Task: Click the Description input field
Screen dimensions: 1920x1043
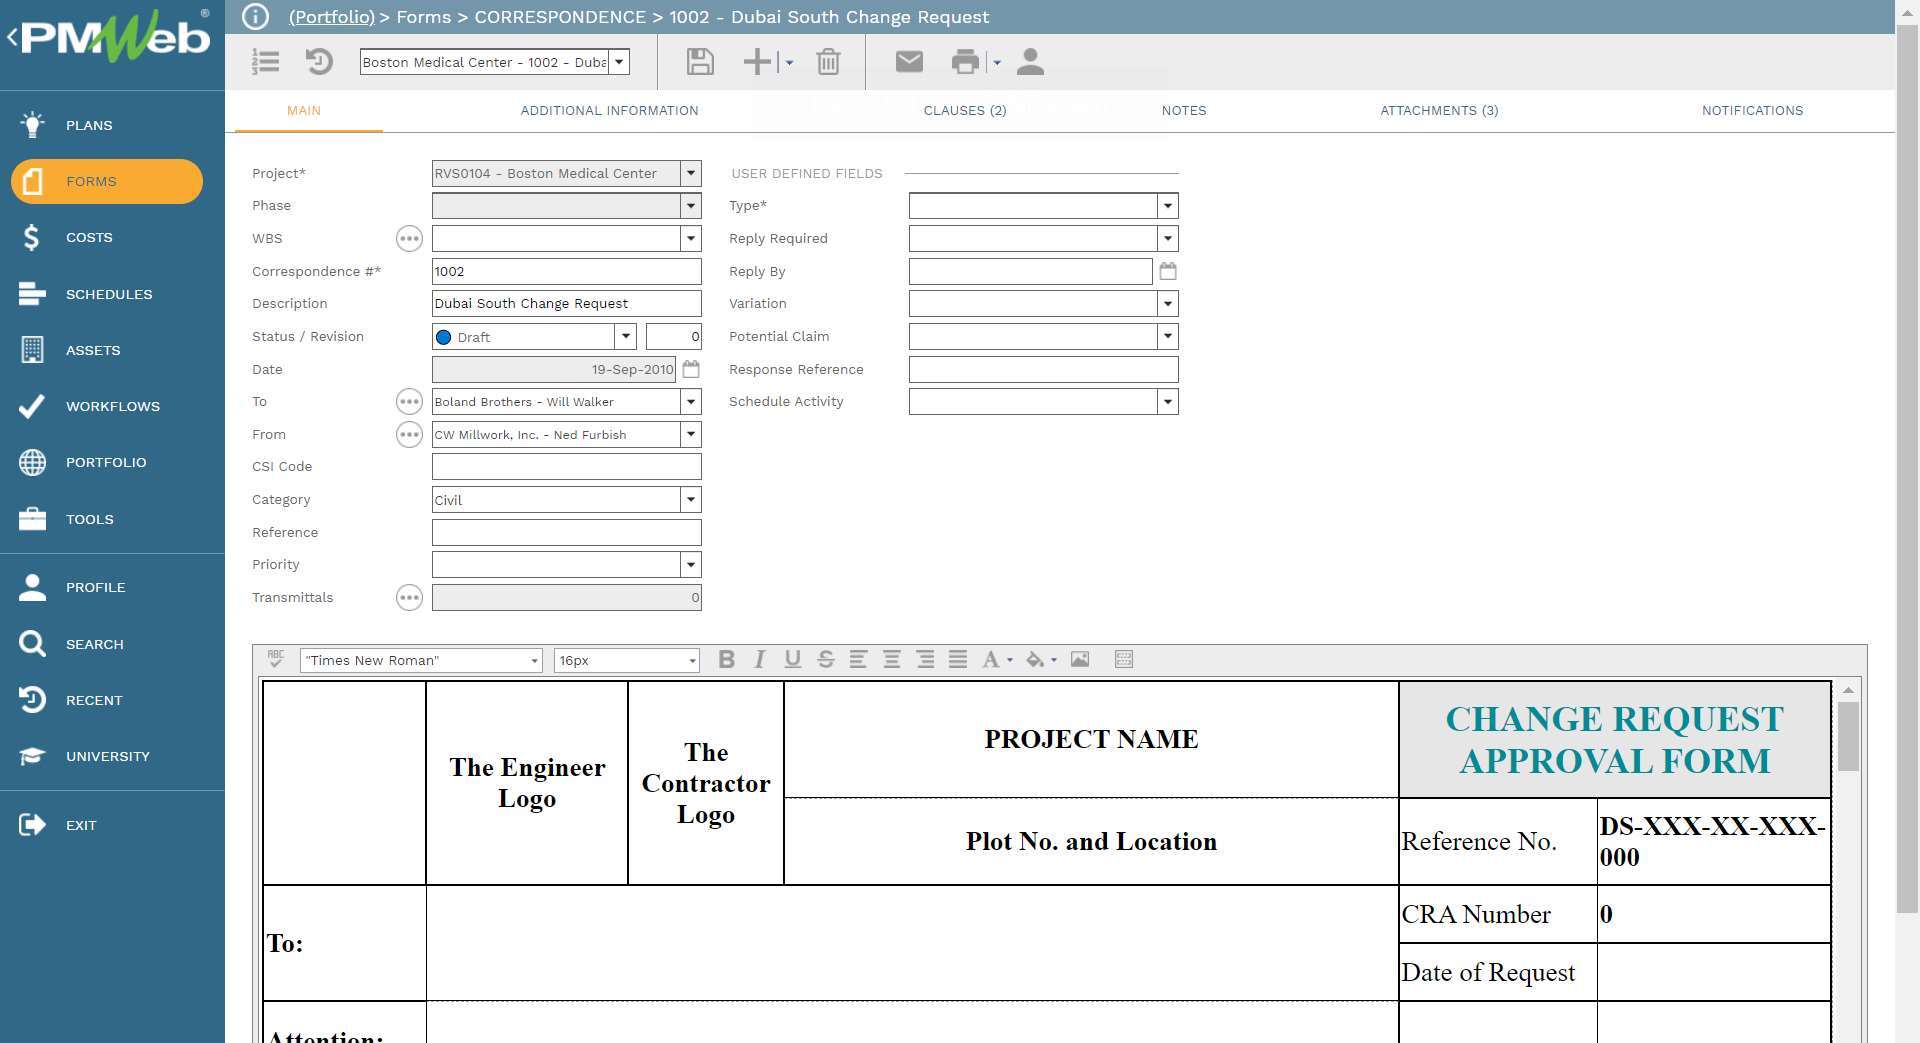Action: point(566,304)
